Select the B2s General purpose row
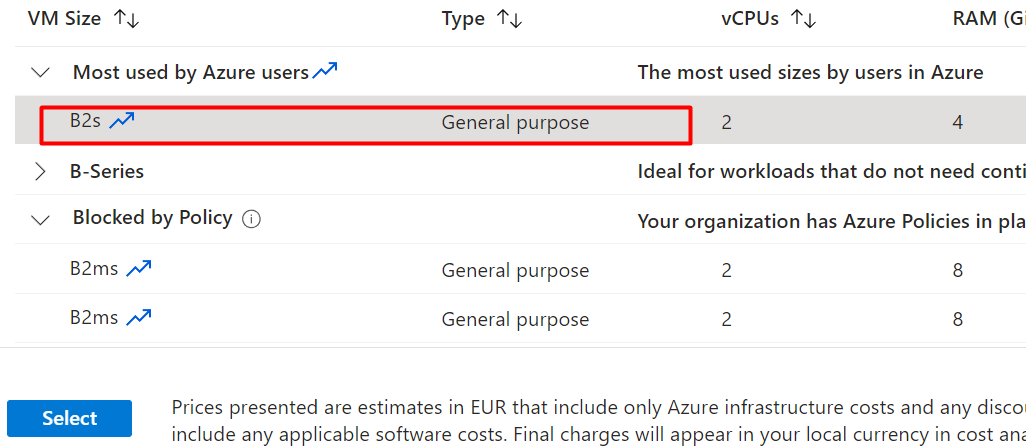1026x448 pixels. (x=520, y=122)
